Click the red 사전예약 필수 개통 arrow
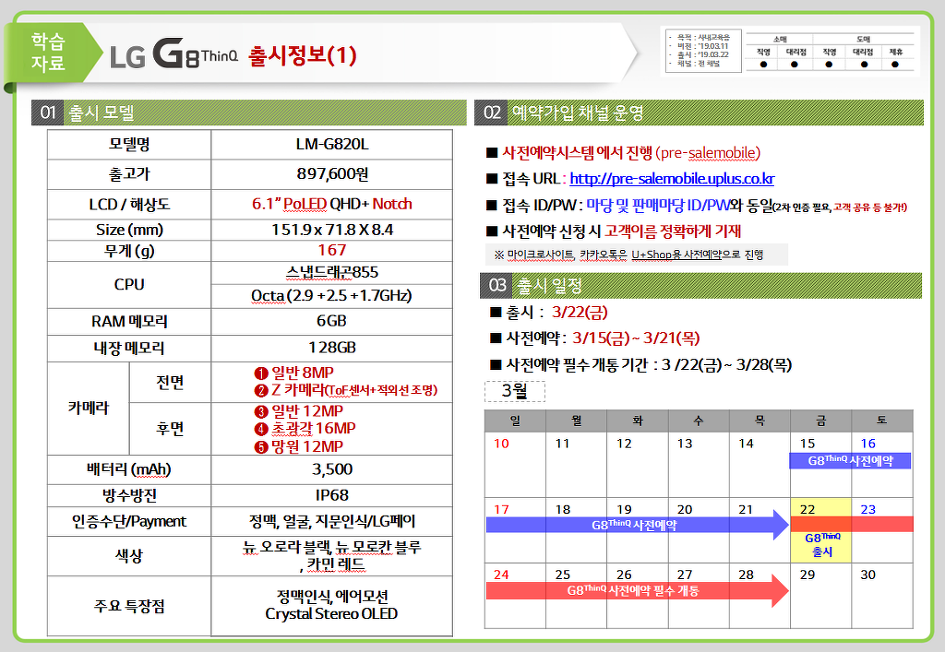 (x=636, y=591)
